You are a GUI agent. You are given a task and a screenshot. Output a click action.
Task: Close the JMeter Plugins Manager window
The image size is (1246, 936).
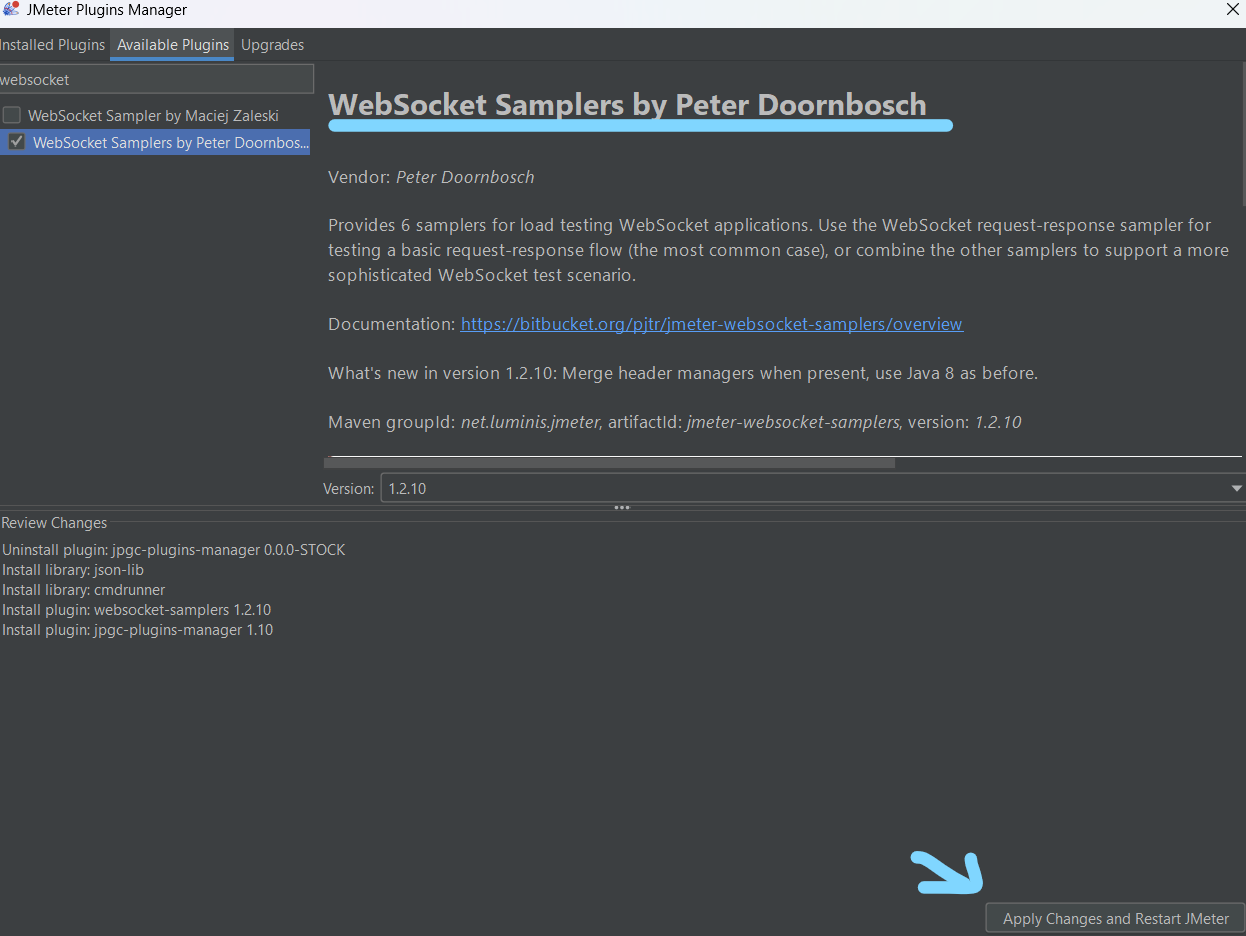point(1232,10)
